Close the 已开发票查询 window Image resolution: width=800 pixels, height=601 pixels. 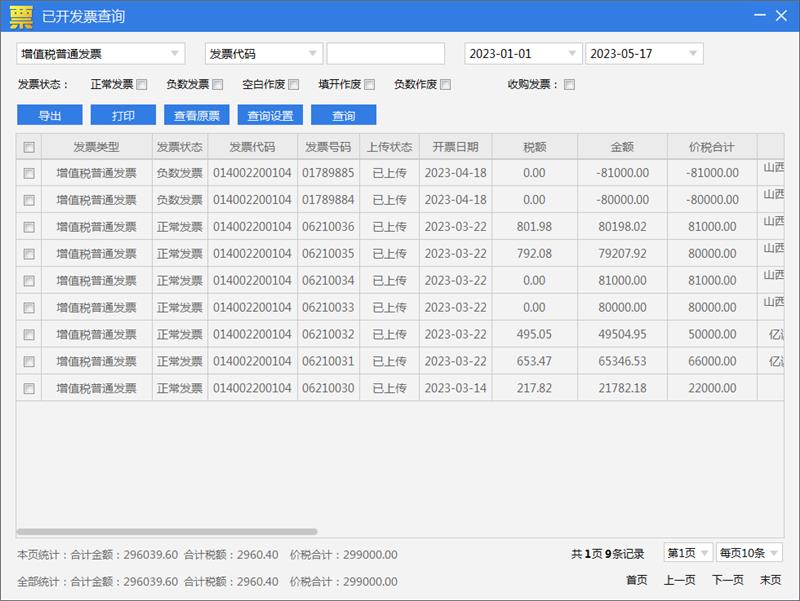pyautogui.click(x=782, y=16)
